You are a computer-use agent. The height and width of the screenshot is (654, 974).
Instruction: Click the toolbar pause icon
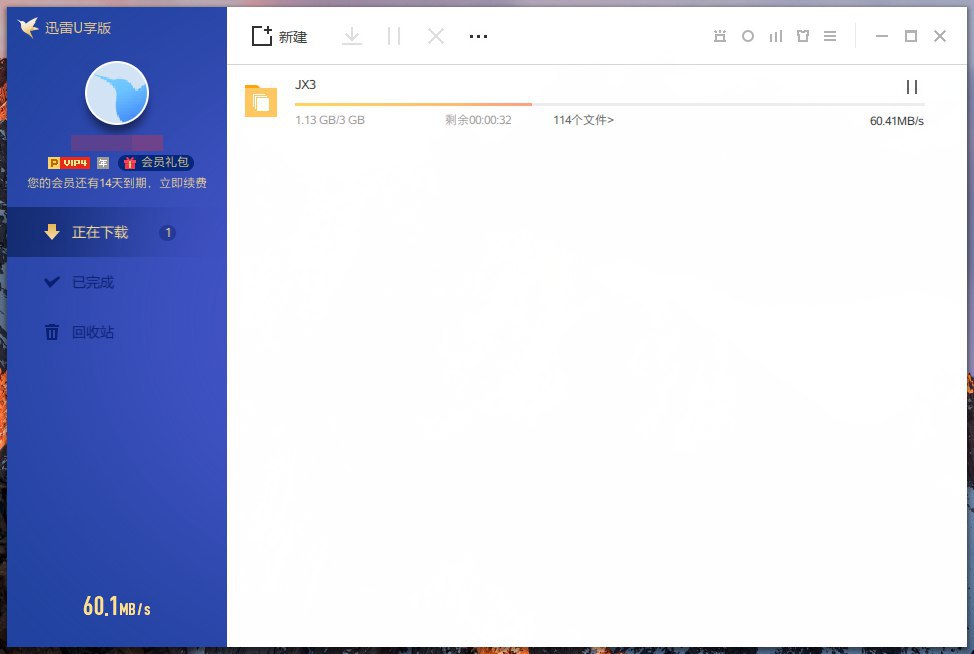click(x=394, y=36)
